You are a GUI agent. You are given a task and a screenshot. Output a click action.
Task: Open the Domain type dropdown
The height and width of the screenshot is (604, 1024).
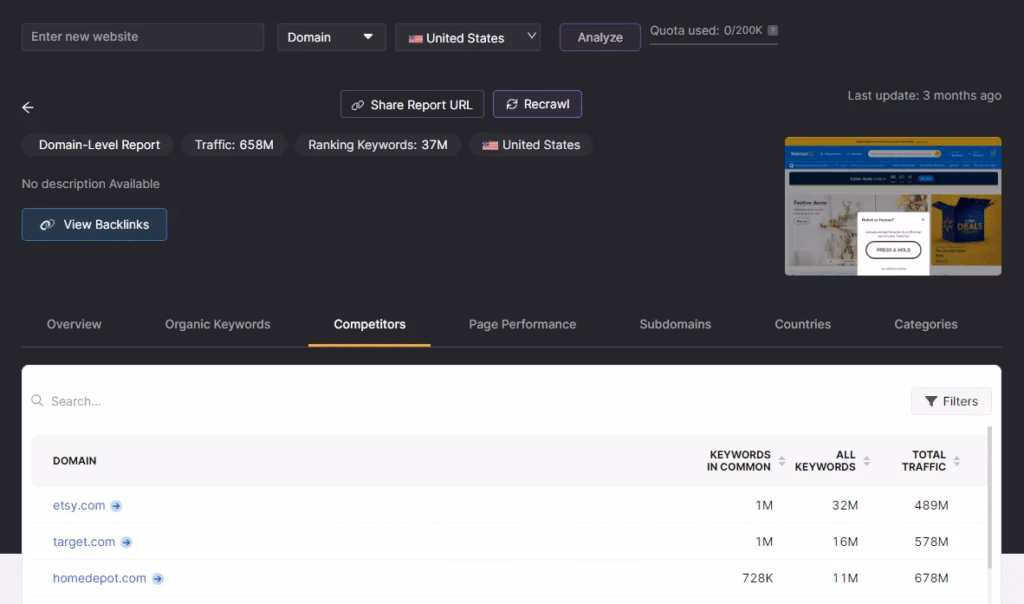[330, 37]
